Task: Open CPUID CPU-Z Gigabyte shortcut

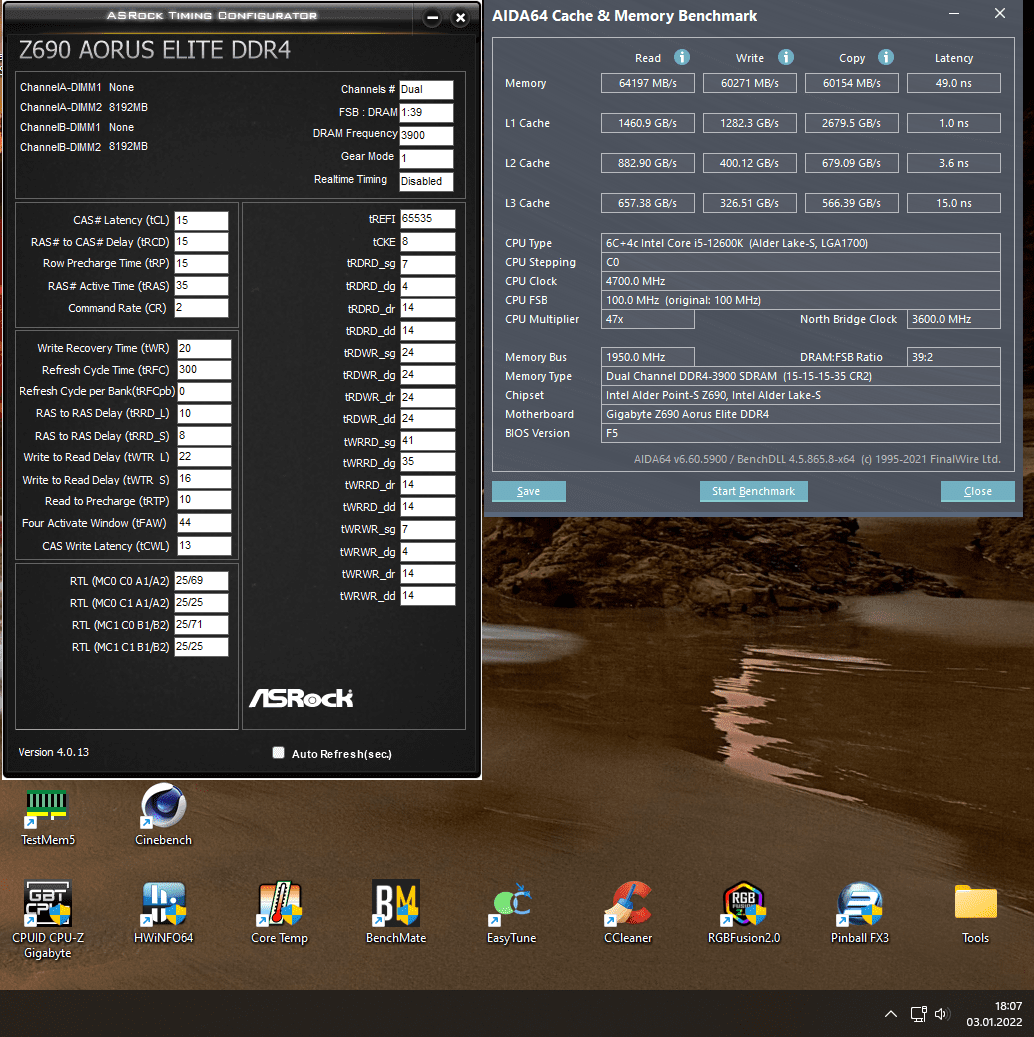Action: tap(47, 919)
